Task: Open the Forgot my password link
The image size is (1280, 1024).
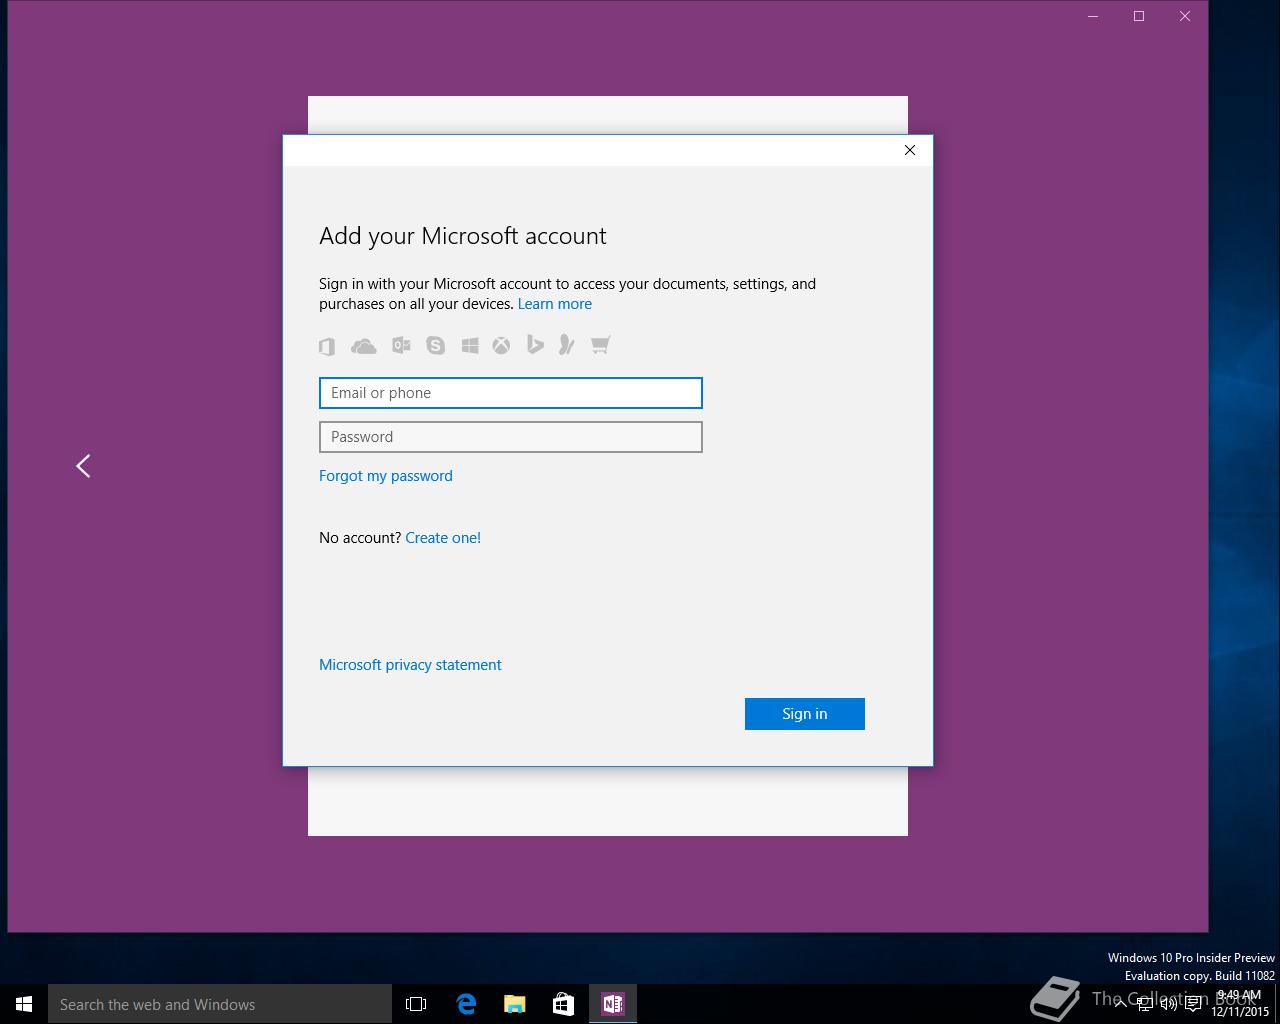Action: 386,476
